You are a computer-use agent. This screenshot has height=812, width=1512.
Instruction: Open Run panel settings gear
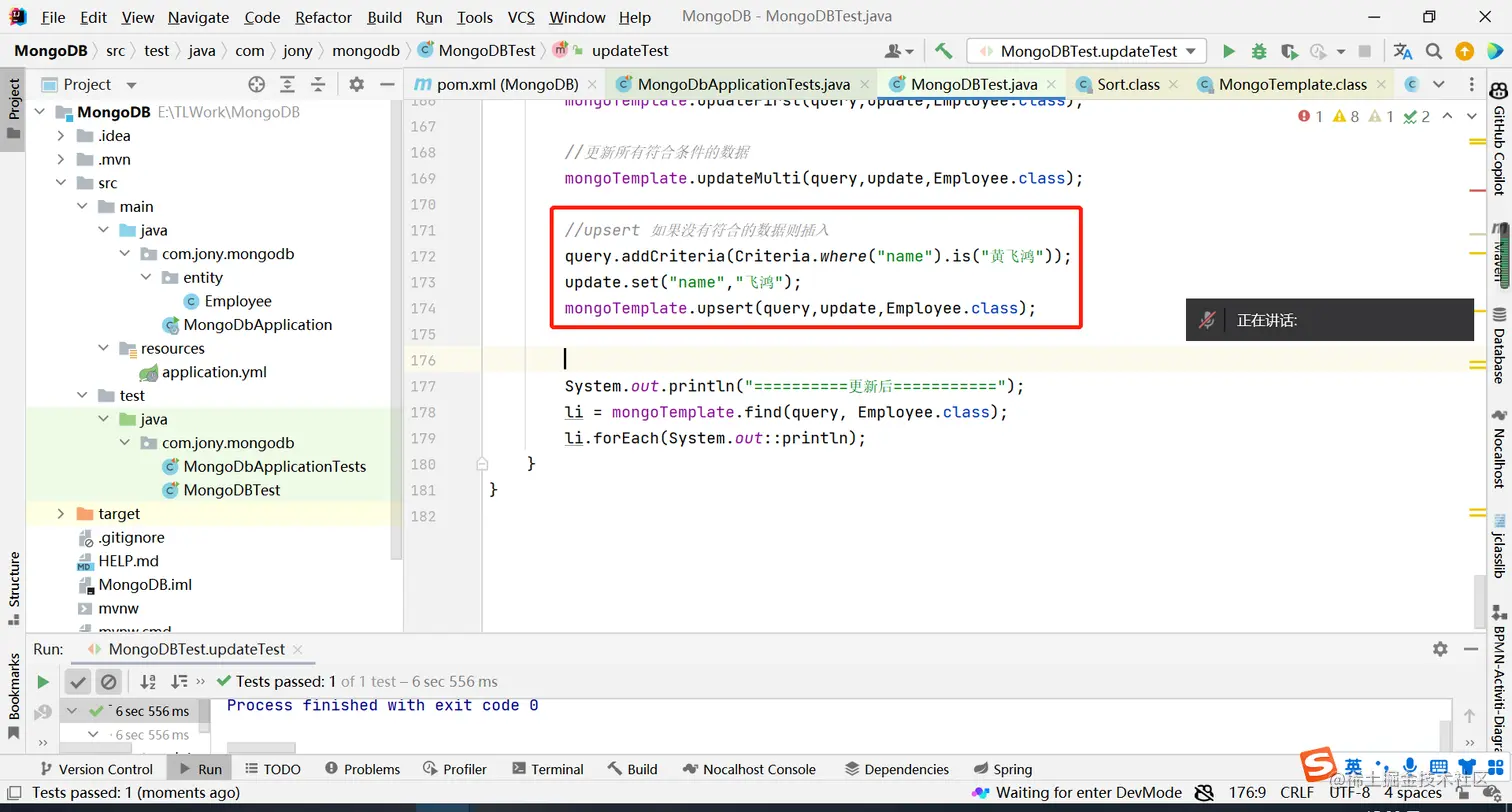(x=1440, y=649)
